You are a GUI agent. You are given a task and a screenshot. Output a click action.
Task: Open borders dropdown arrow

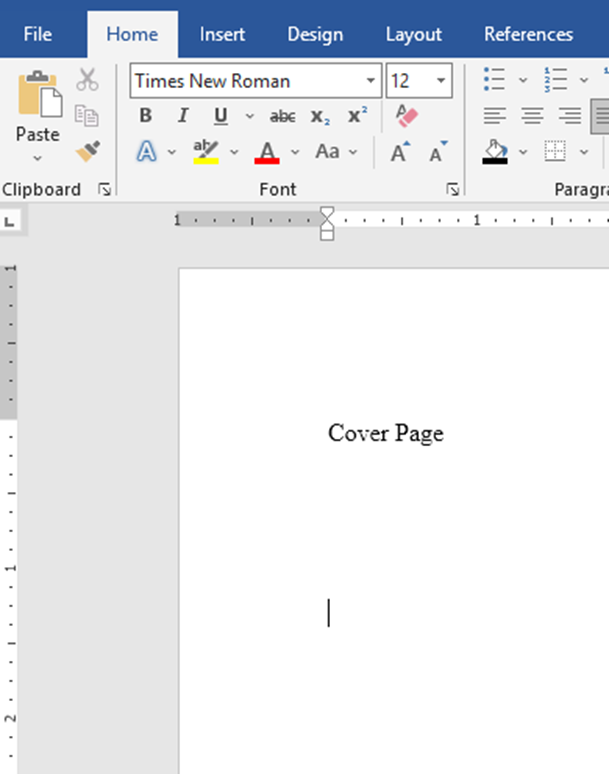(584, 152)
